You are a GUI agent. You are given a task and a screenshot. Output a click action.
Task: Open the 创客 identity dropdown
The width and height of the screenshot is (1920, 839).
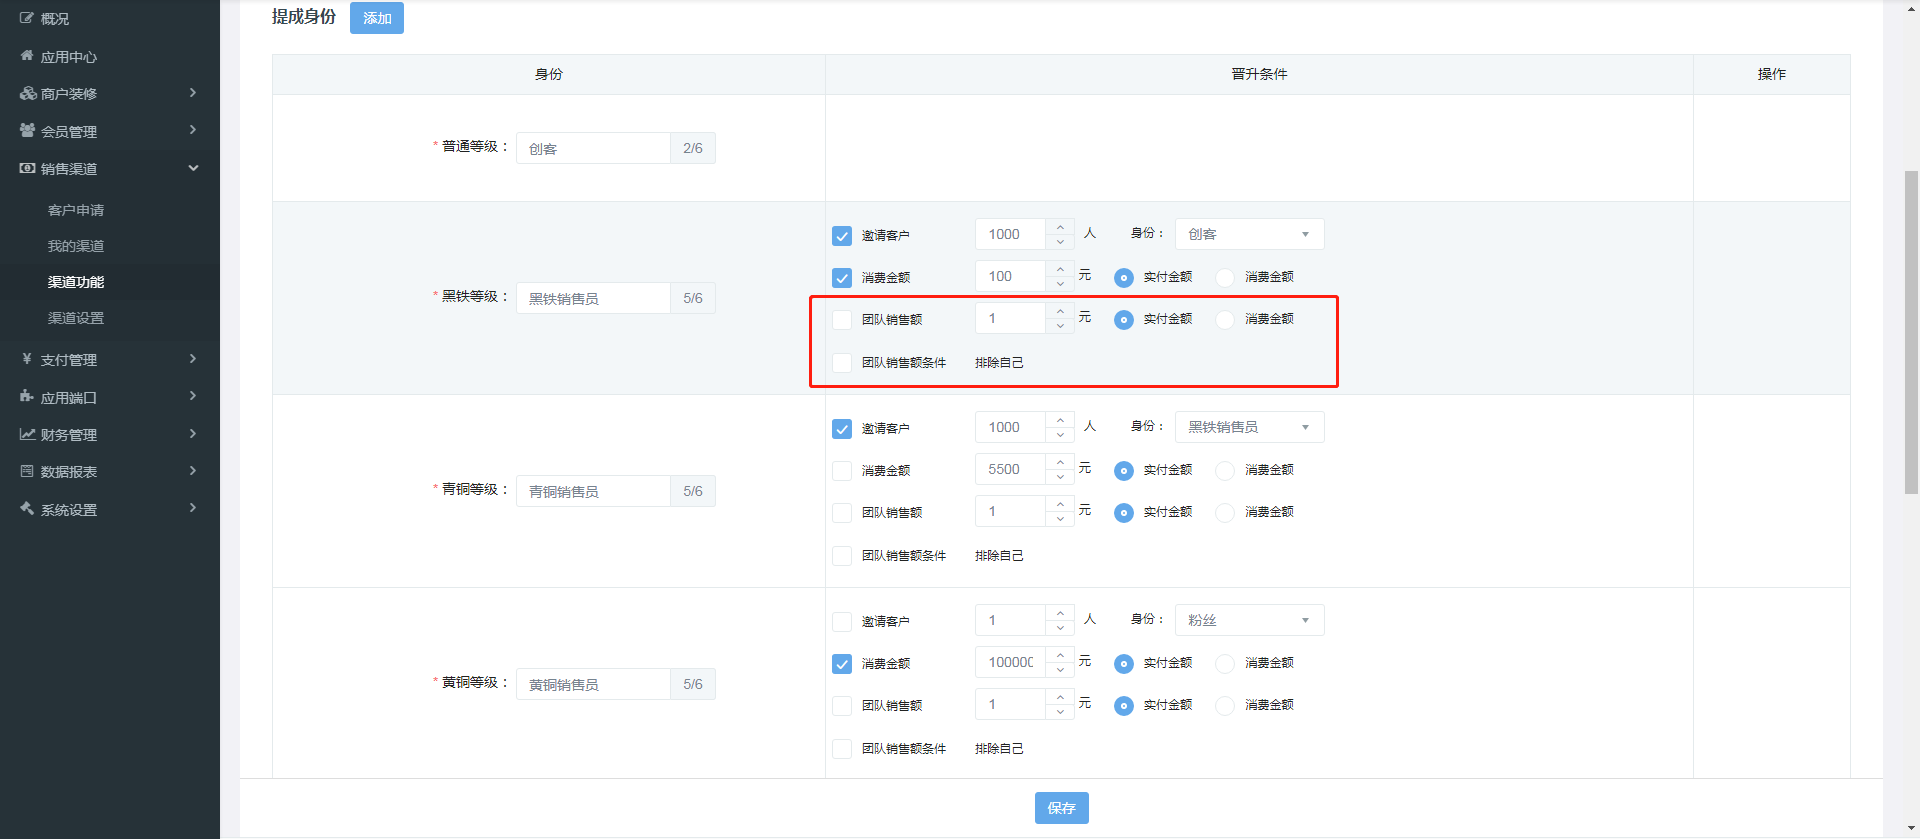[x=1248, y=234]
